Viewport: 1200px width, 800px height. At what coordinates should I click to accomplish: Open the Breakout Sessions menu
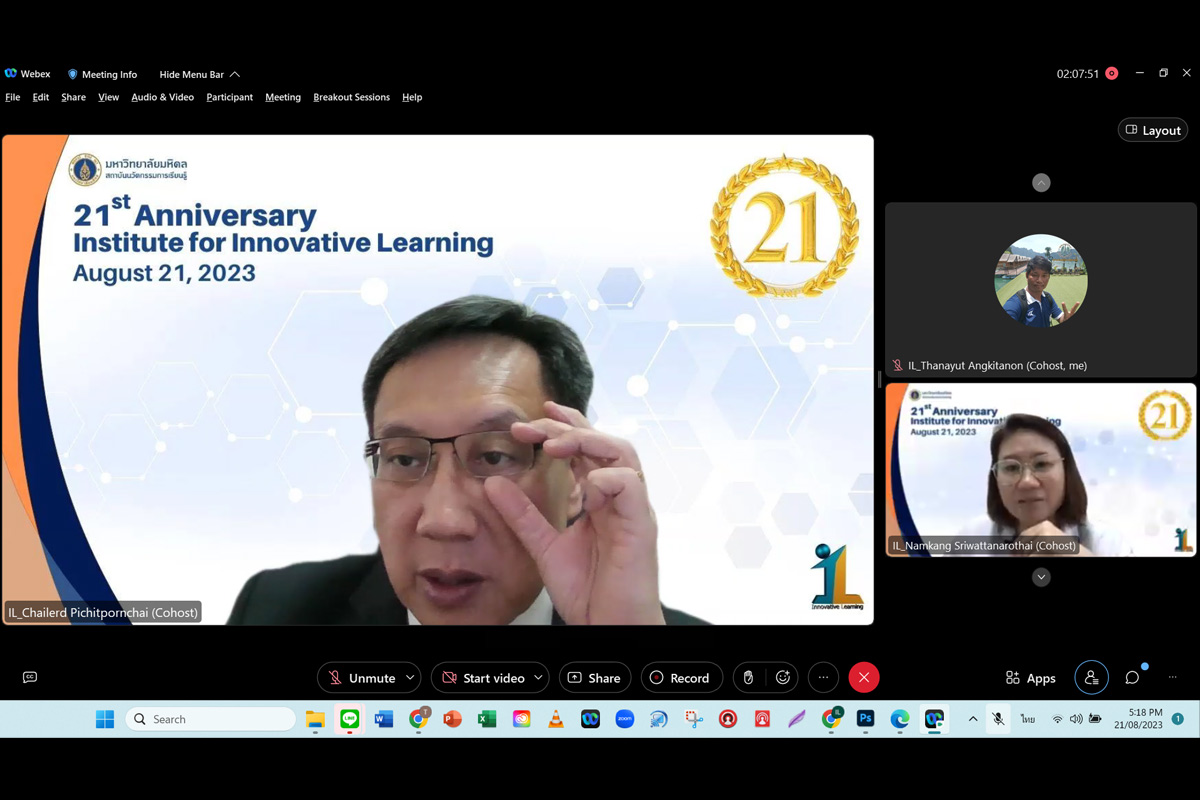pyautogui.click(x=351, y=97)
